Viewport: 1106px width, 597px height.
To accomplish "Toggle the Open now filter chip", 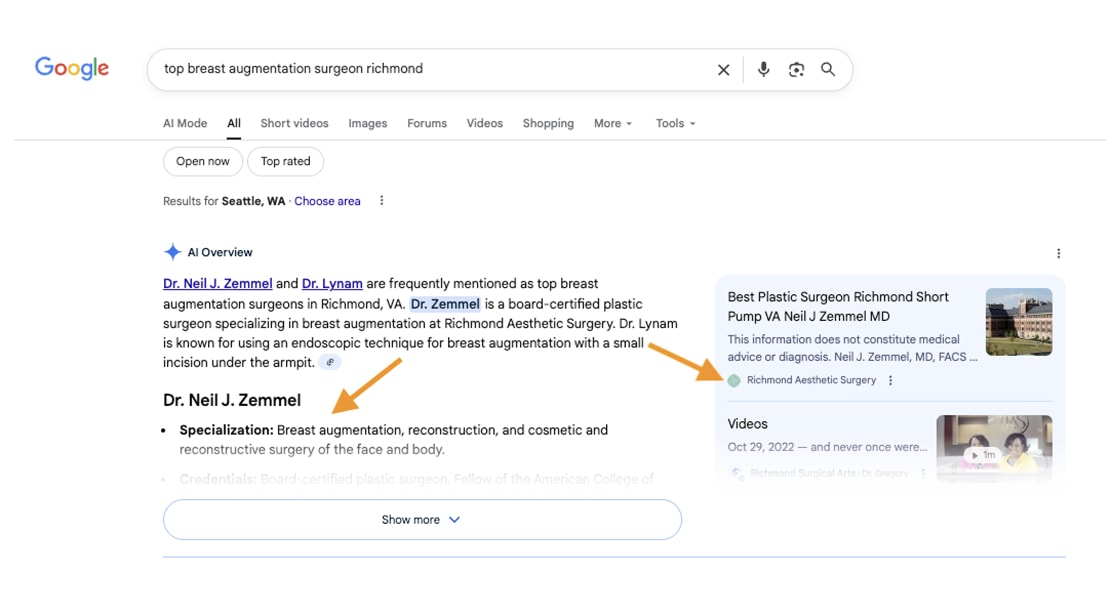I will 203,161.
